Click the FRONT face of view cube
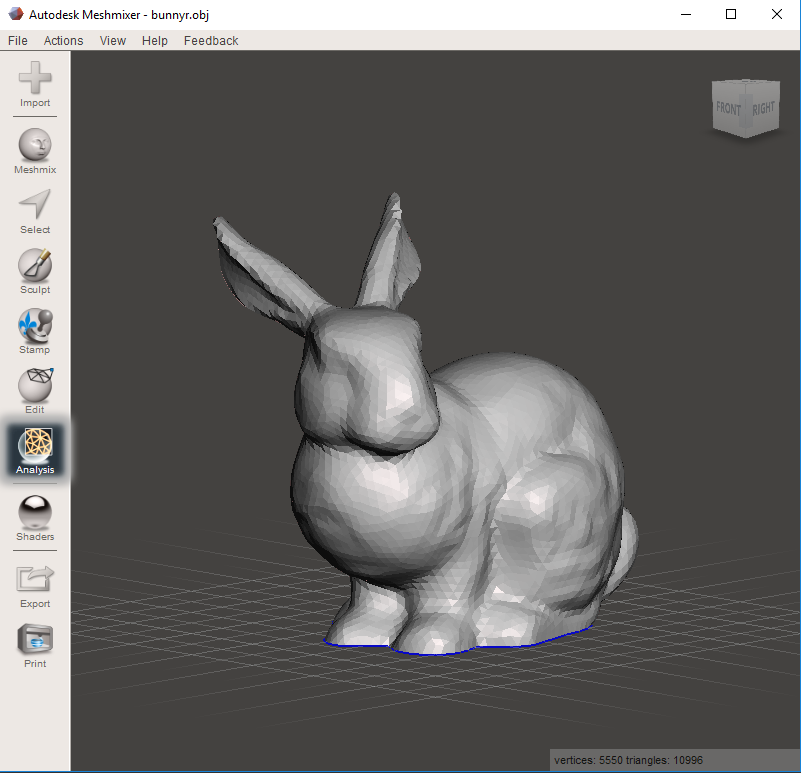Screen dimensions: 801x773 (728, 108)
